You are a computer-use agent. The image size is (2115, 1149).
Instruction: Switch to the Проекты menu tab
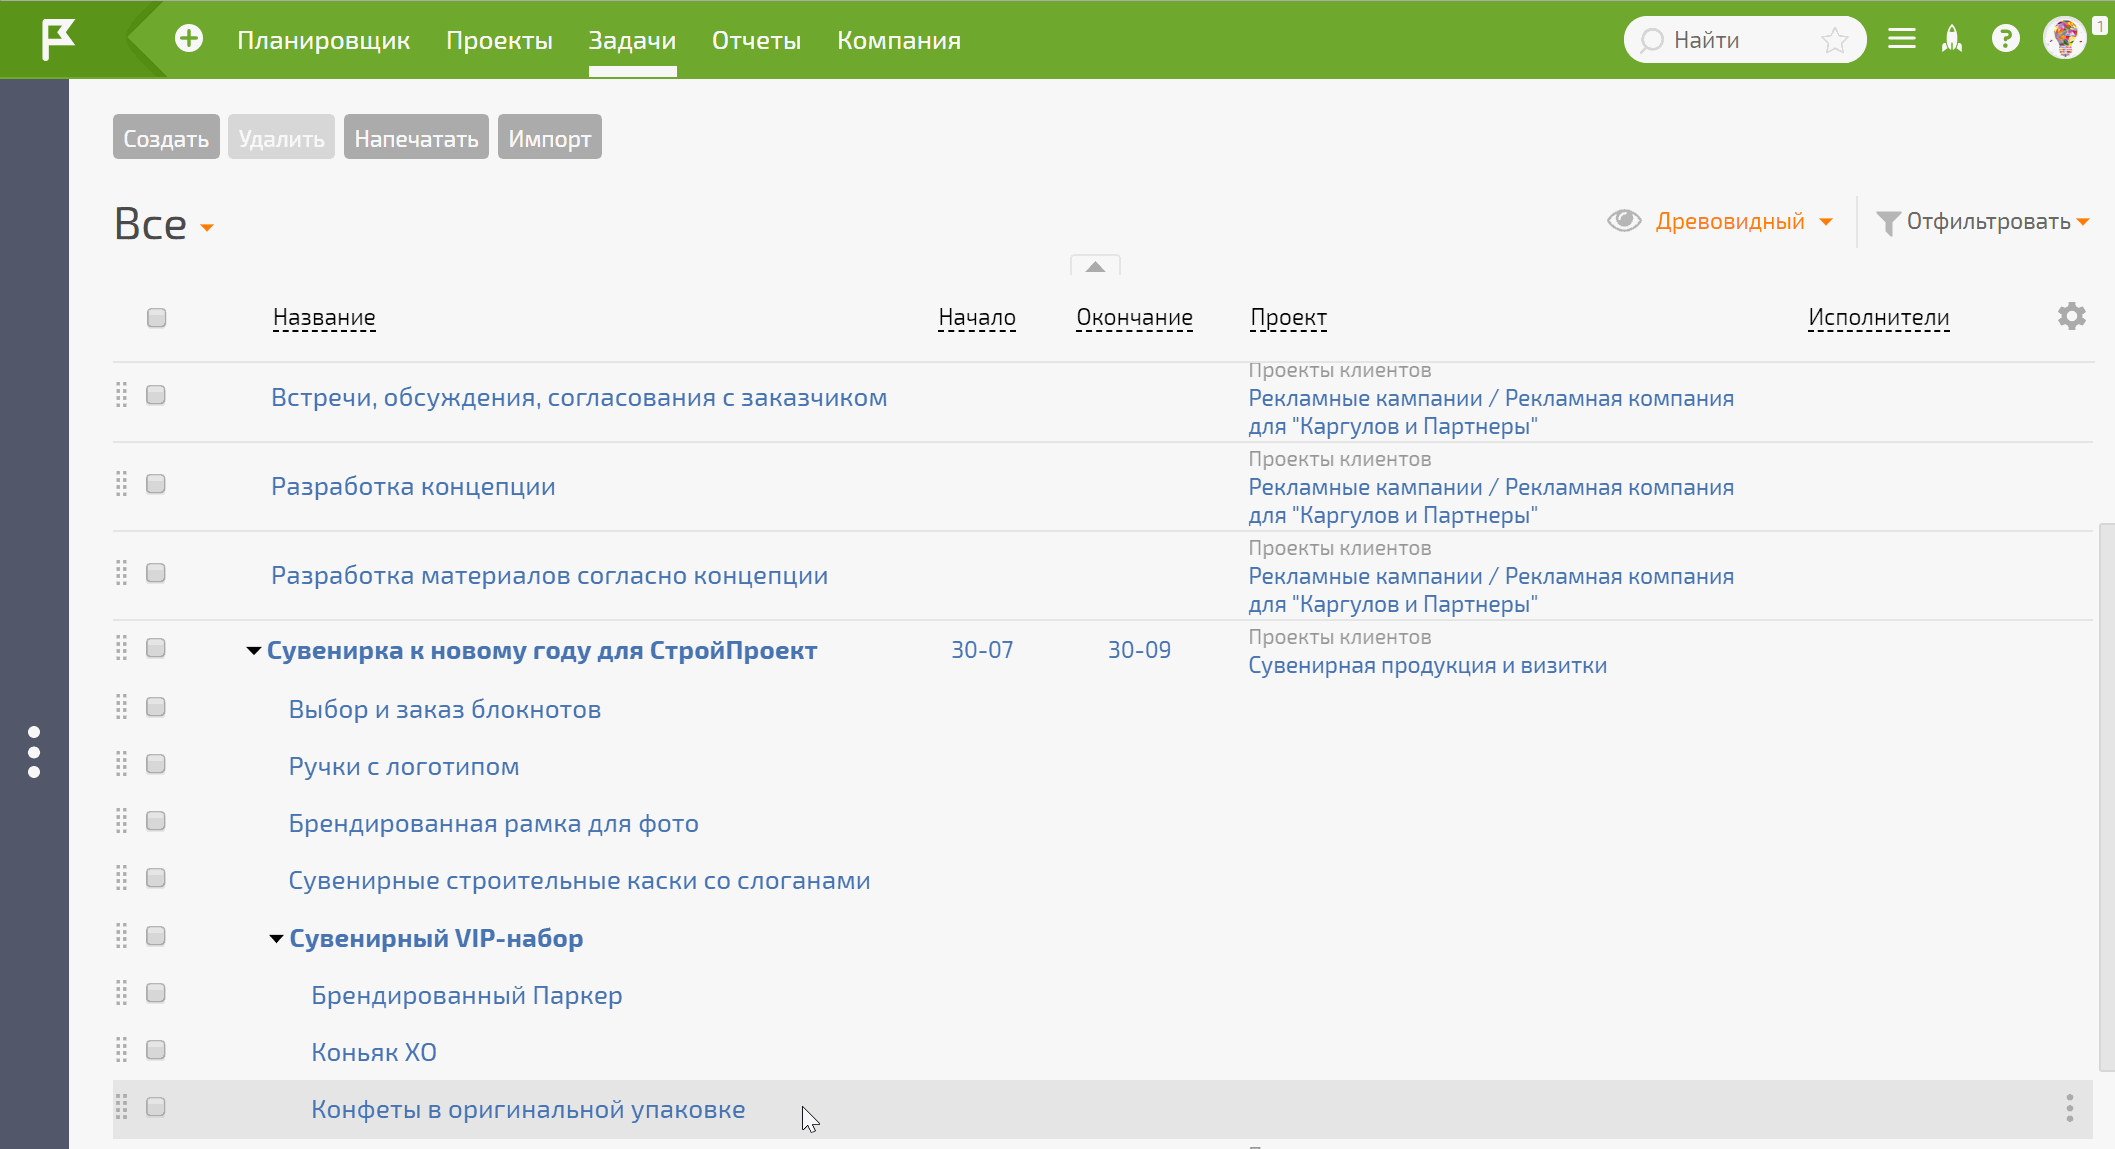pyautogui.click(x=499, y=40)
